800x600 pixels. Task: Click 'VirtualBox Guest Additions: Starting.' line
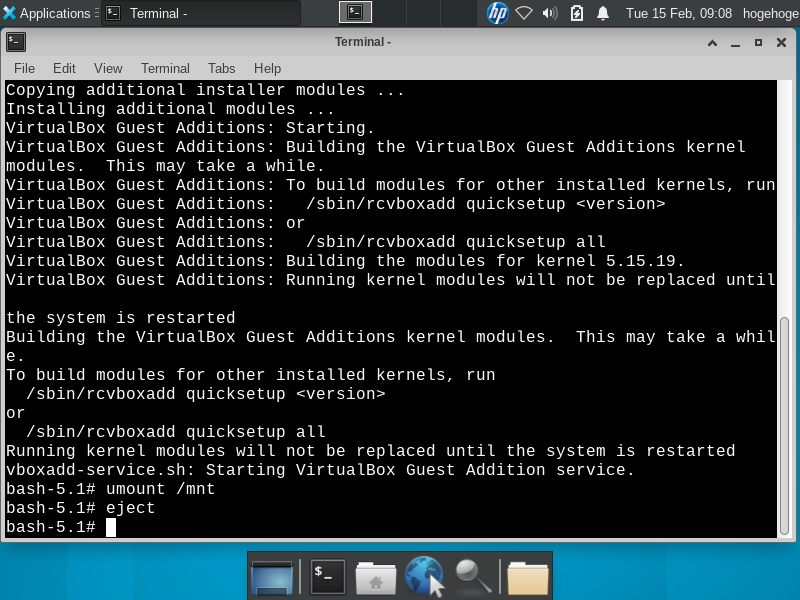[x=190, y=128]
